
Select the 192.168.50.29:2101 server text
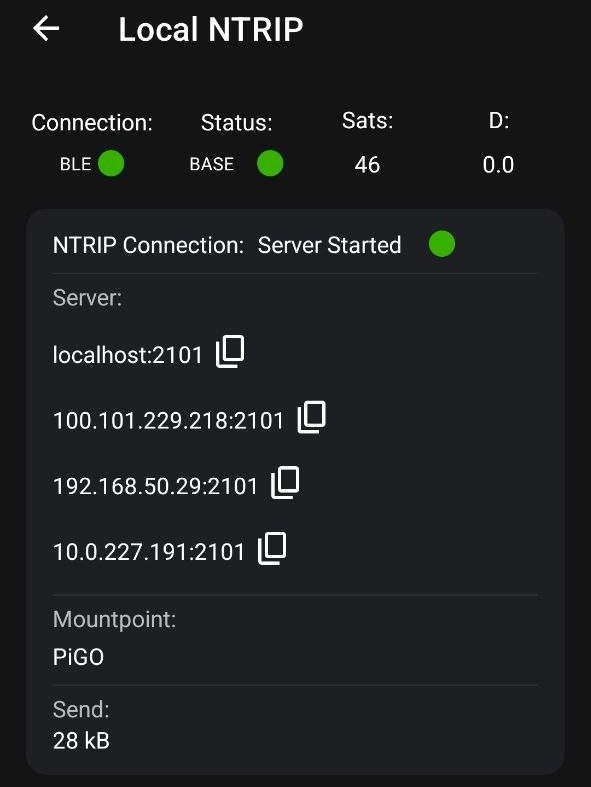[x=155, y=486]
